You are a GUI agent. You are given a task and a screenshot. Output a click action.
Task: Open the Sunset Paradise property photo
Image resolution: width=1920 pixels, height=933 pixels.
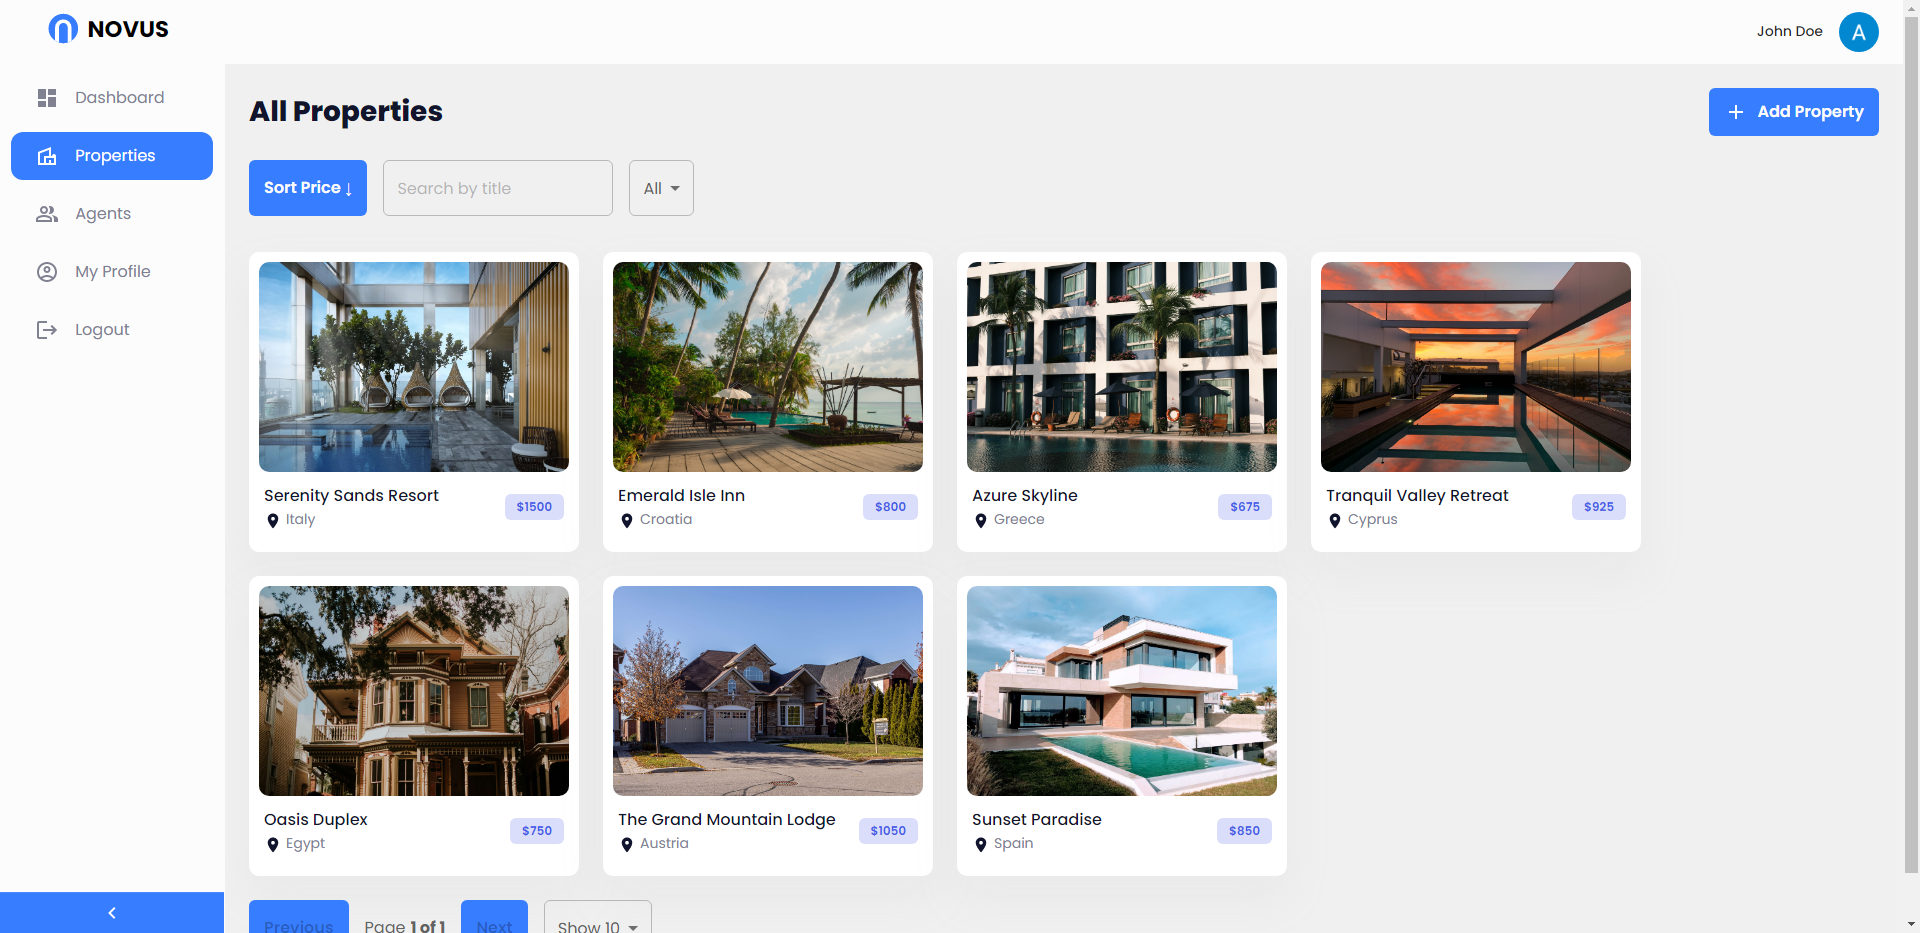pos(1120,690)
